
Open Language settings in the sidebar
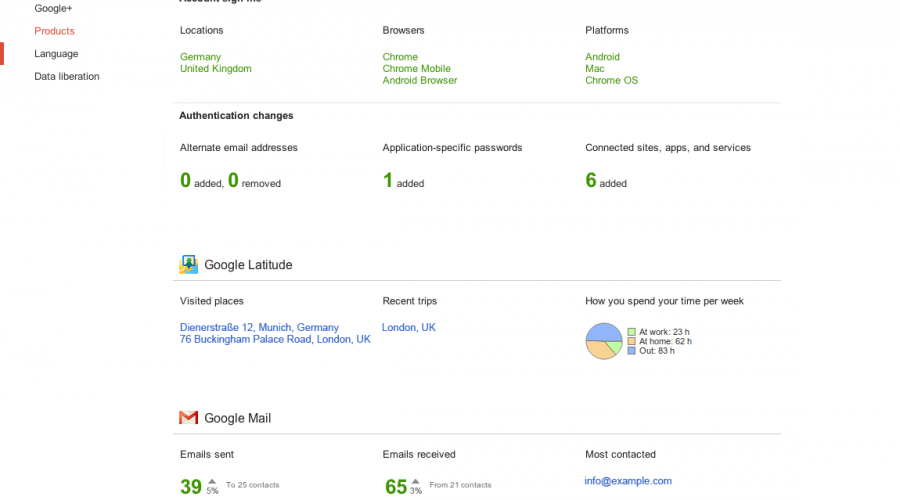pos(56,53)
